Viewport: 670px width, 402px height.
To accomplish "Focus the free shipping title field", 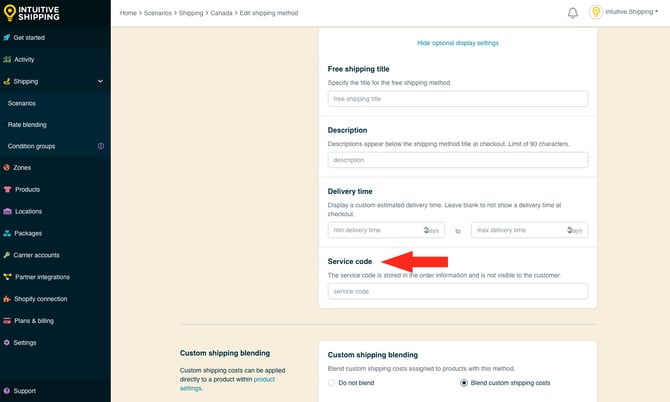I will point(458,99).
